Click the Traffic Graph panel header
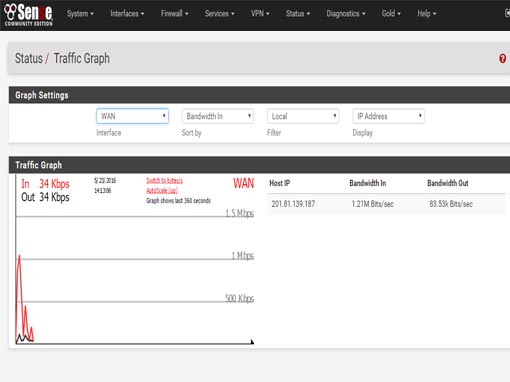Screen dimensions: 510x382 click(x=259, y=165)
